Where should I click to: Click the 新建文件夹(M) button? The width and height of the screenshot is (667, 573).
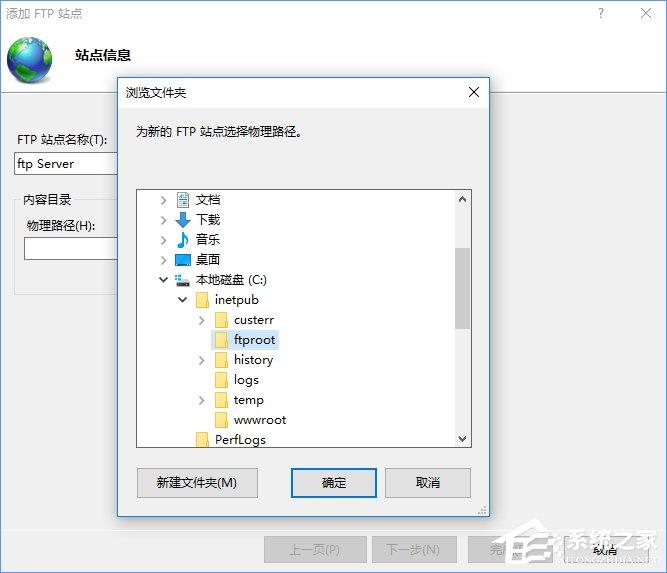pos(197,483)
